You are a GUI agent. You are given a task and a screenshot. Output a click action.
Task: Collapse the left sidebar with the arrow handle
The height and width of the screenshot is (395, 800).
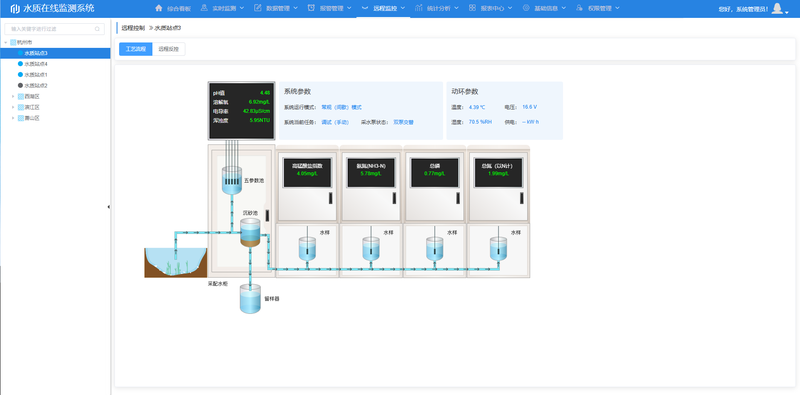pyautogui.click(x=109, y=207)
